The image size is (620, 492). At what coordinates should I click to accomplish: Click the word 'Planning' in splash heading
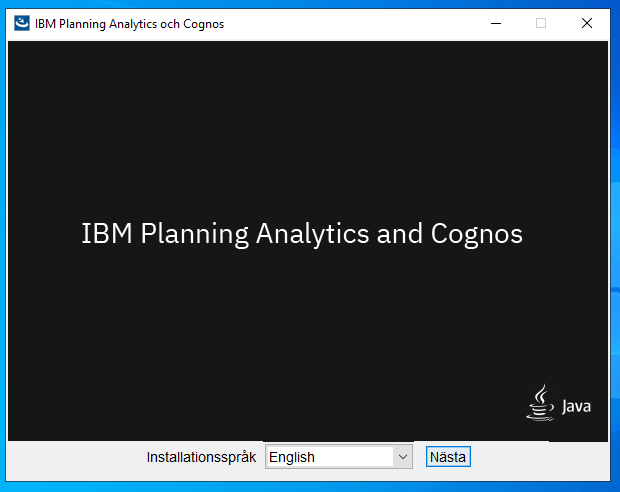point(195,234)
